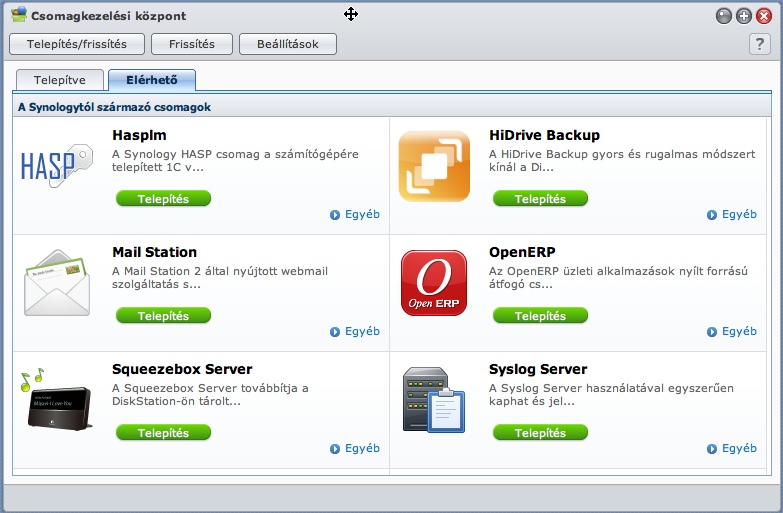The height and width of the screenshot is (513, 783).
Task: Click the Squeezebox Server device icon
Action: [x=56, y=400]
